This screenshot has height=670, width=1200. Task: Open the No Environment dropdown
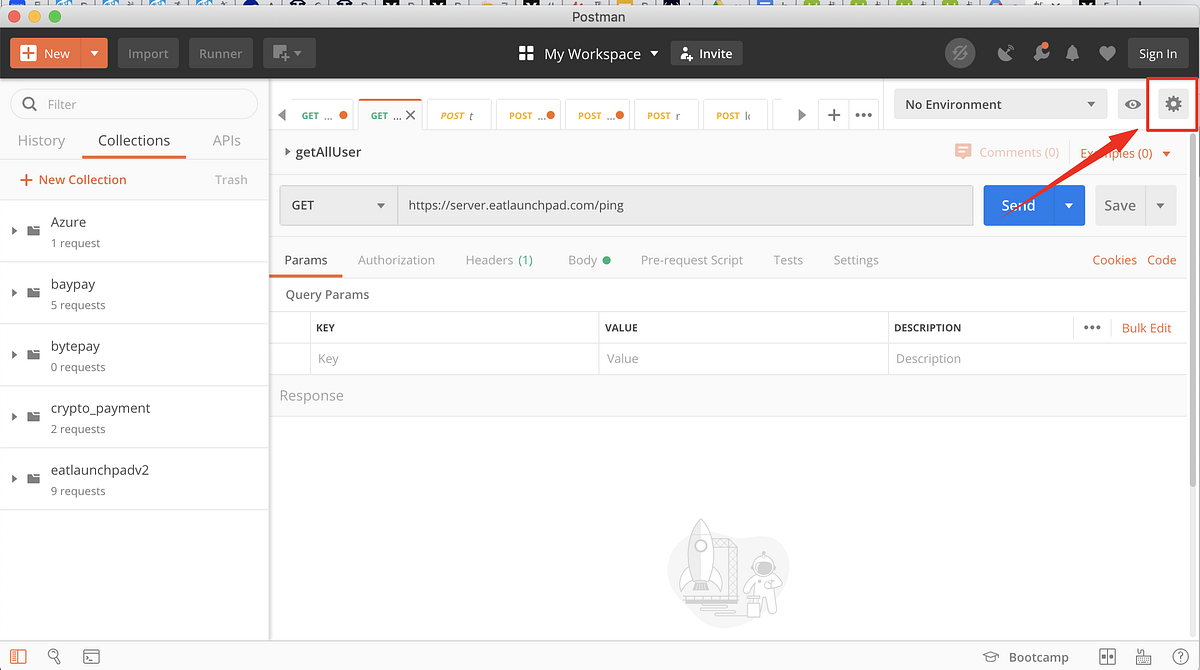click(x=1000, y=104)
